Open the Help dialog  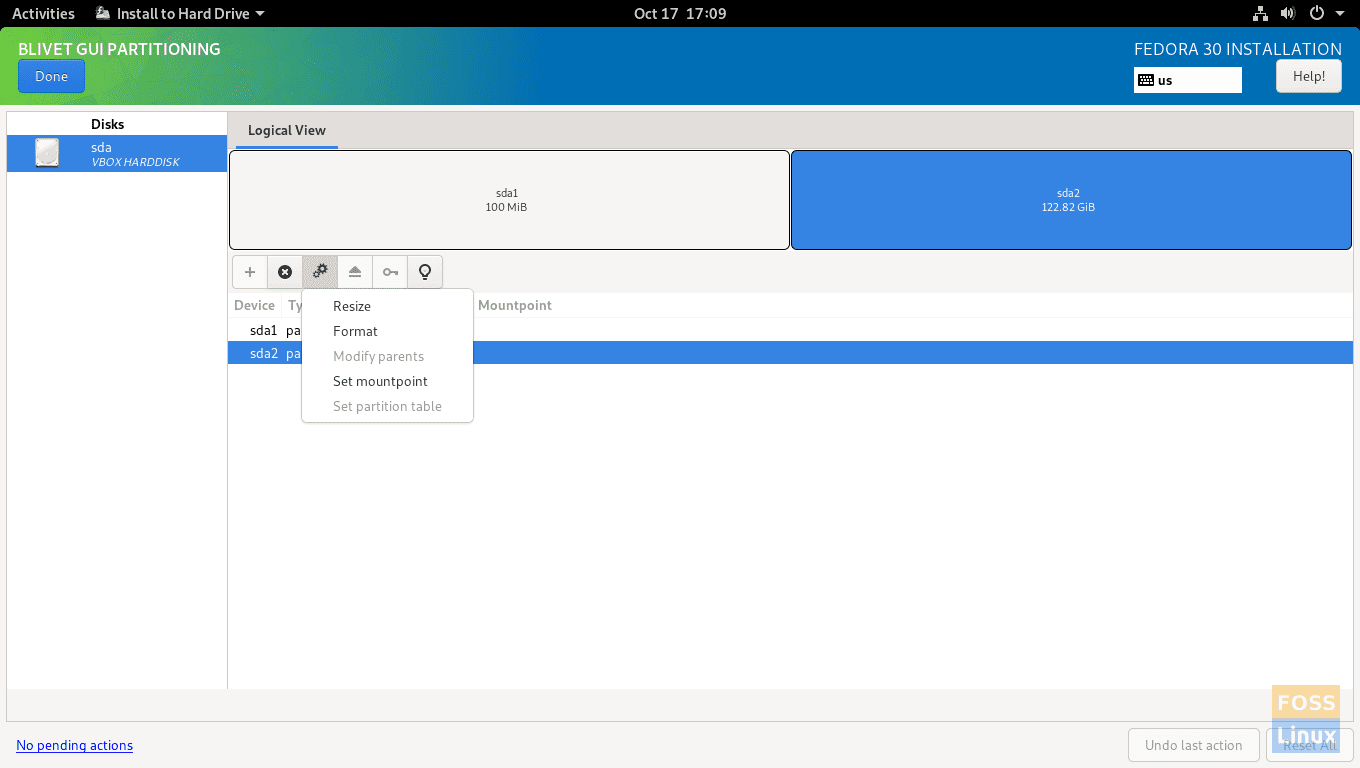coord(1308,76)
